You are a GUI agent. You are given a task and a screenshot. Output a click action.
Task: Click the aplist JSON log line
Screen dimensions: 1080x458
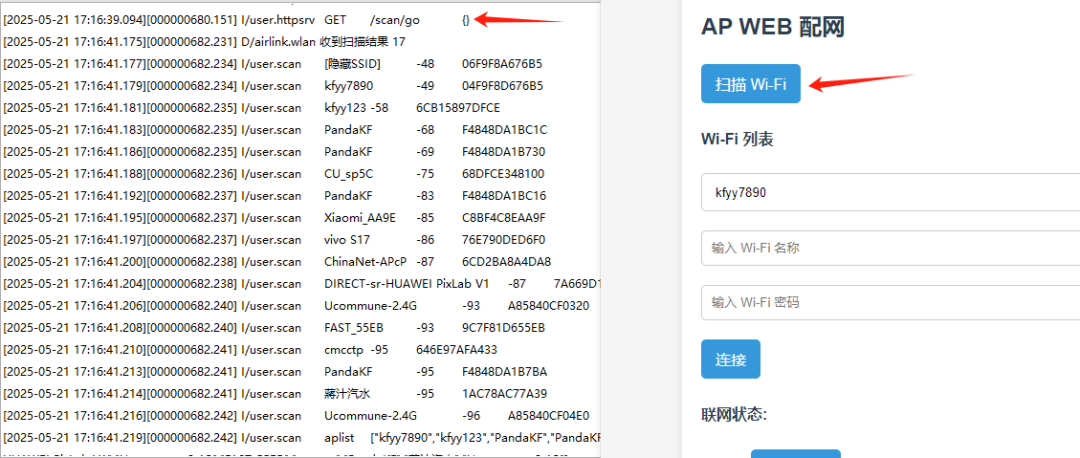pyautogui.click(x=302, y=437)
